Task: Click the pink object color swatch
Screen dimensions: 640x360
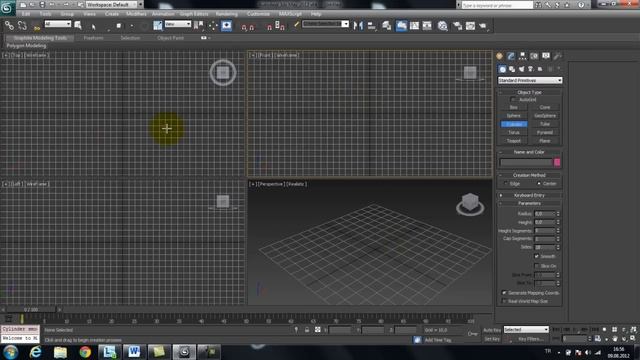Action: pyautogui.click(x=557, y=162)
